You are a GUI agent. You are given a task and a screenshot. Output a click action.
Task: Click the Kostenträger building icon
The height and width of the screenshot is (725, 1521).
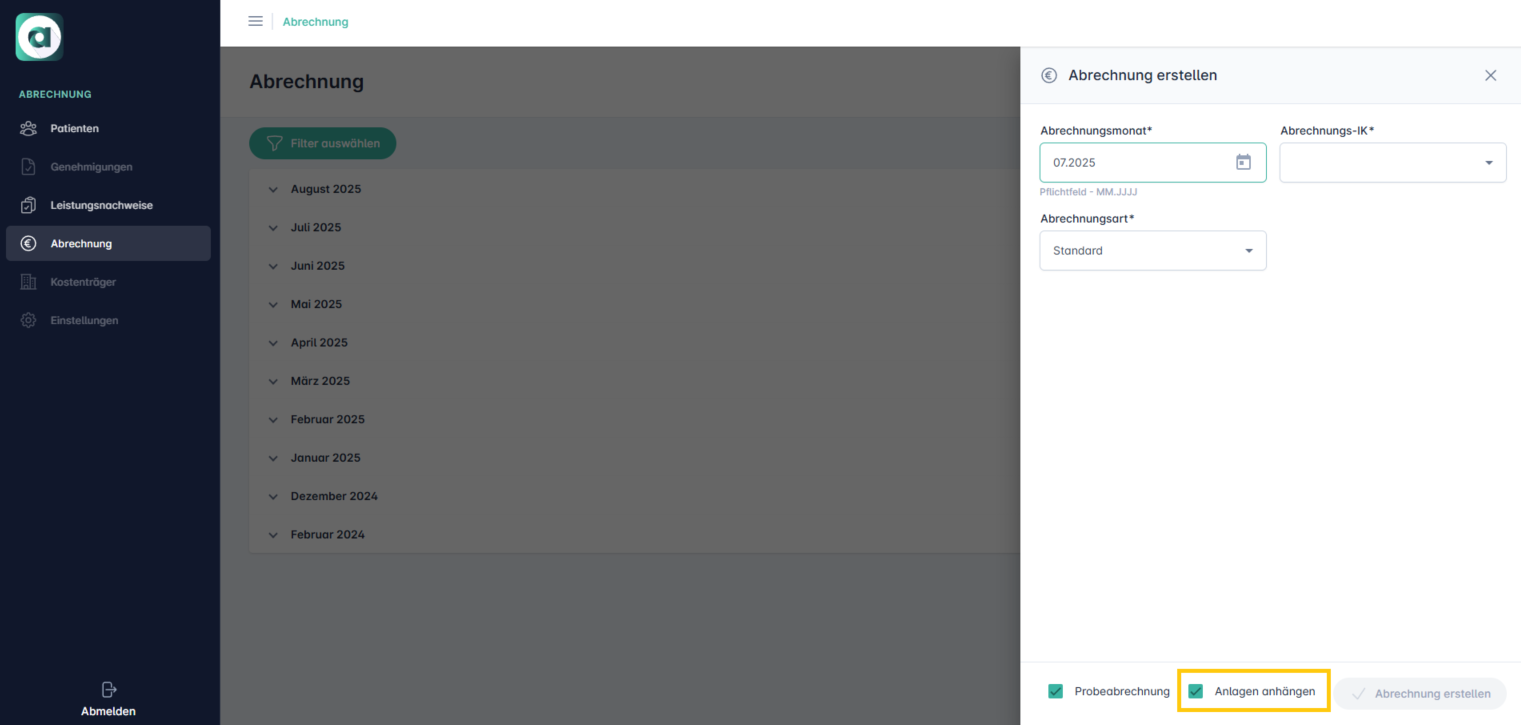click(29, 282)
